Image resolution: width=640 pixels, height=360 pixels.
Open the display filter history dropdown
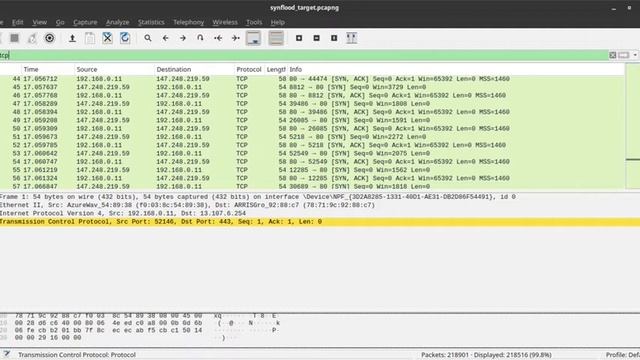(635, 55)
